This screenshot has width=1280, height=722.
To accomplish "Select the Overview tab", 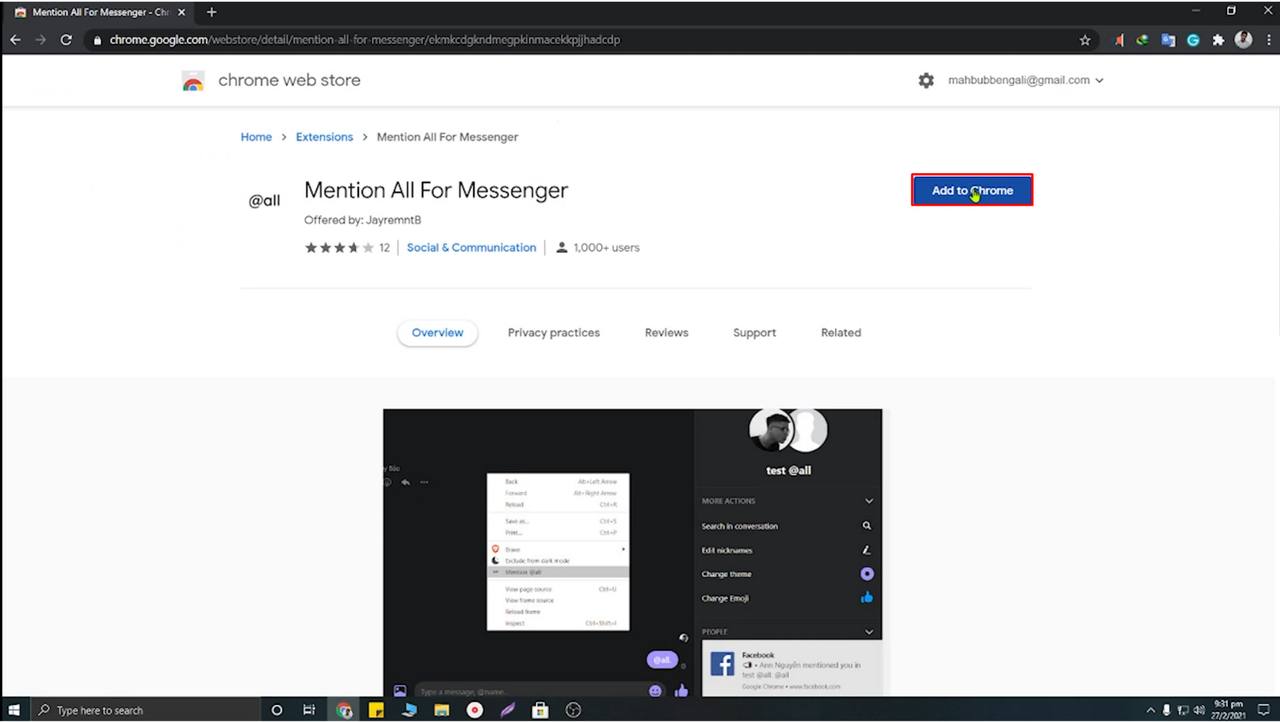I will (x=437, y=333).
